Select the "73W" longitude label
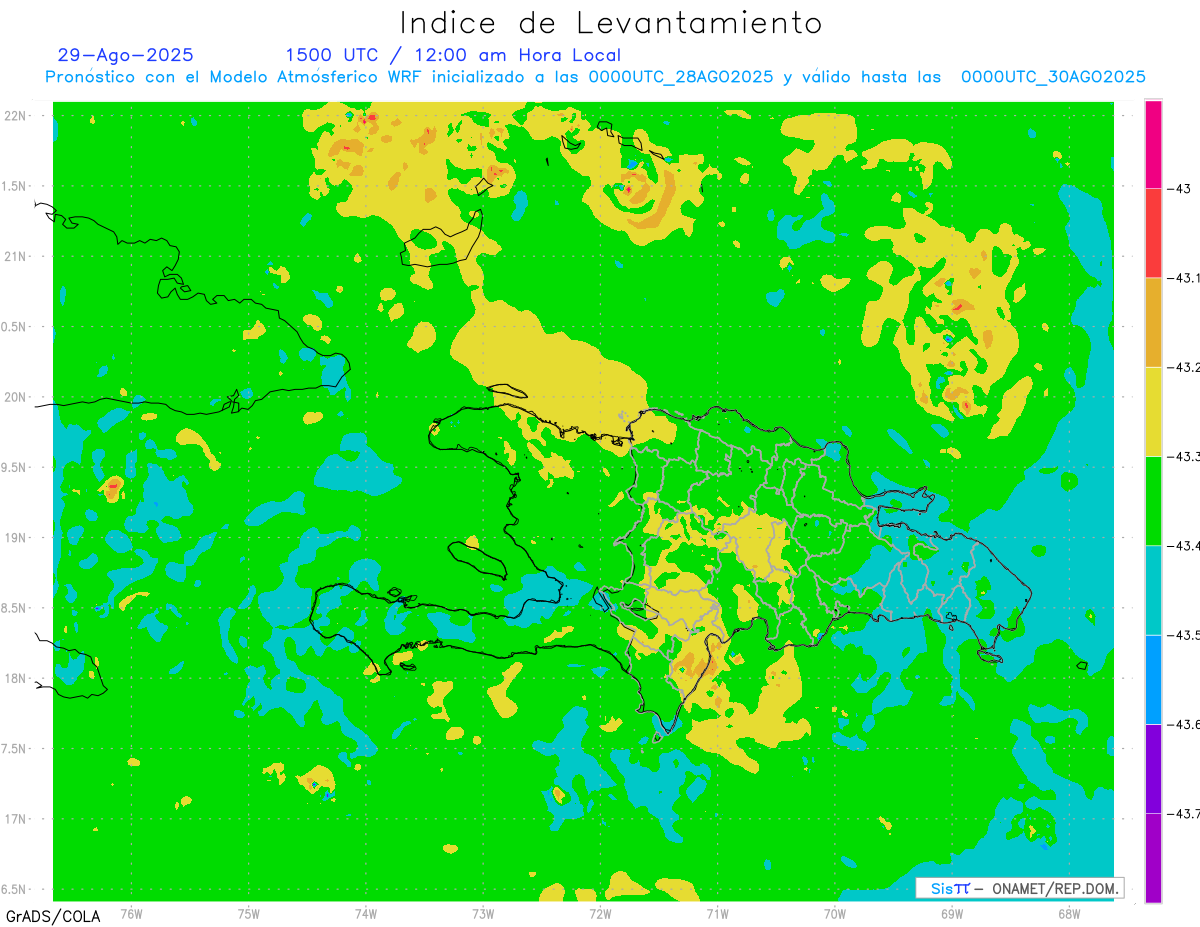 pyautogui.click(x=483, y=913)
